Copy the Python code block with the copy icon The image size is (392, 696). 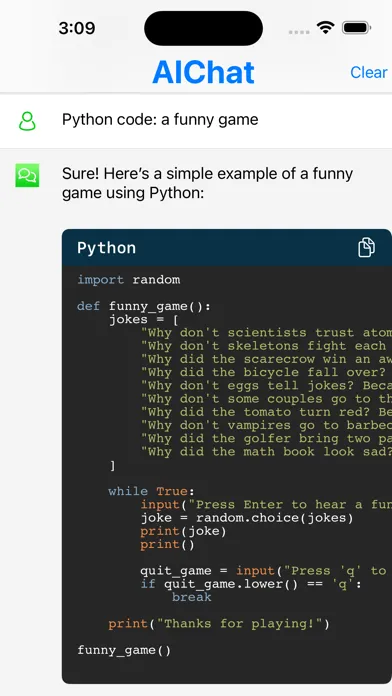[x=366, y=248]
